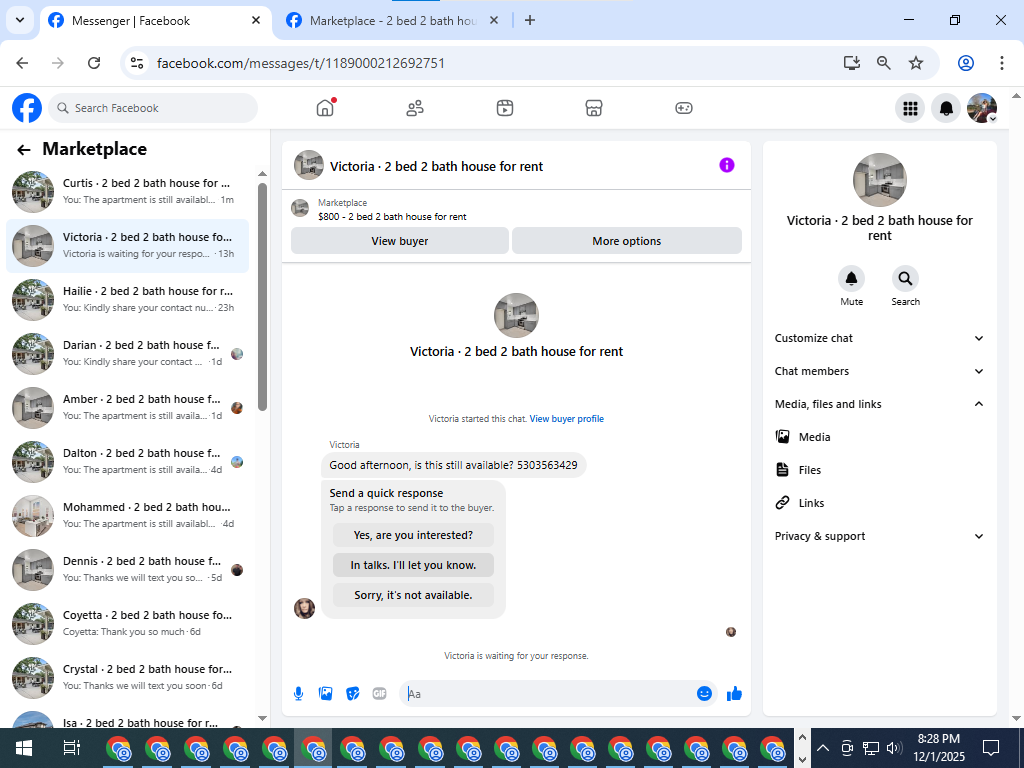Open the Crystal conversation
The image size is (1024, 768).
point(127,678)
